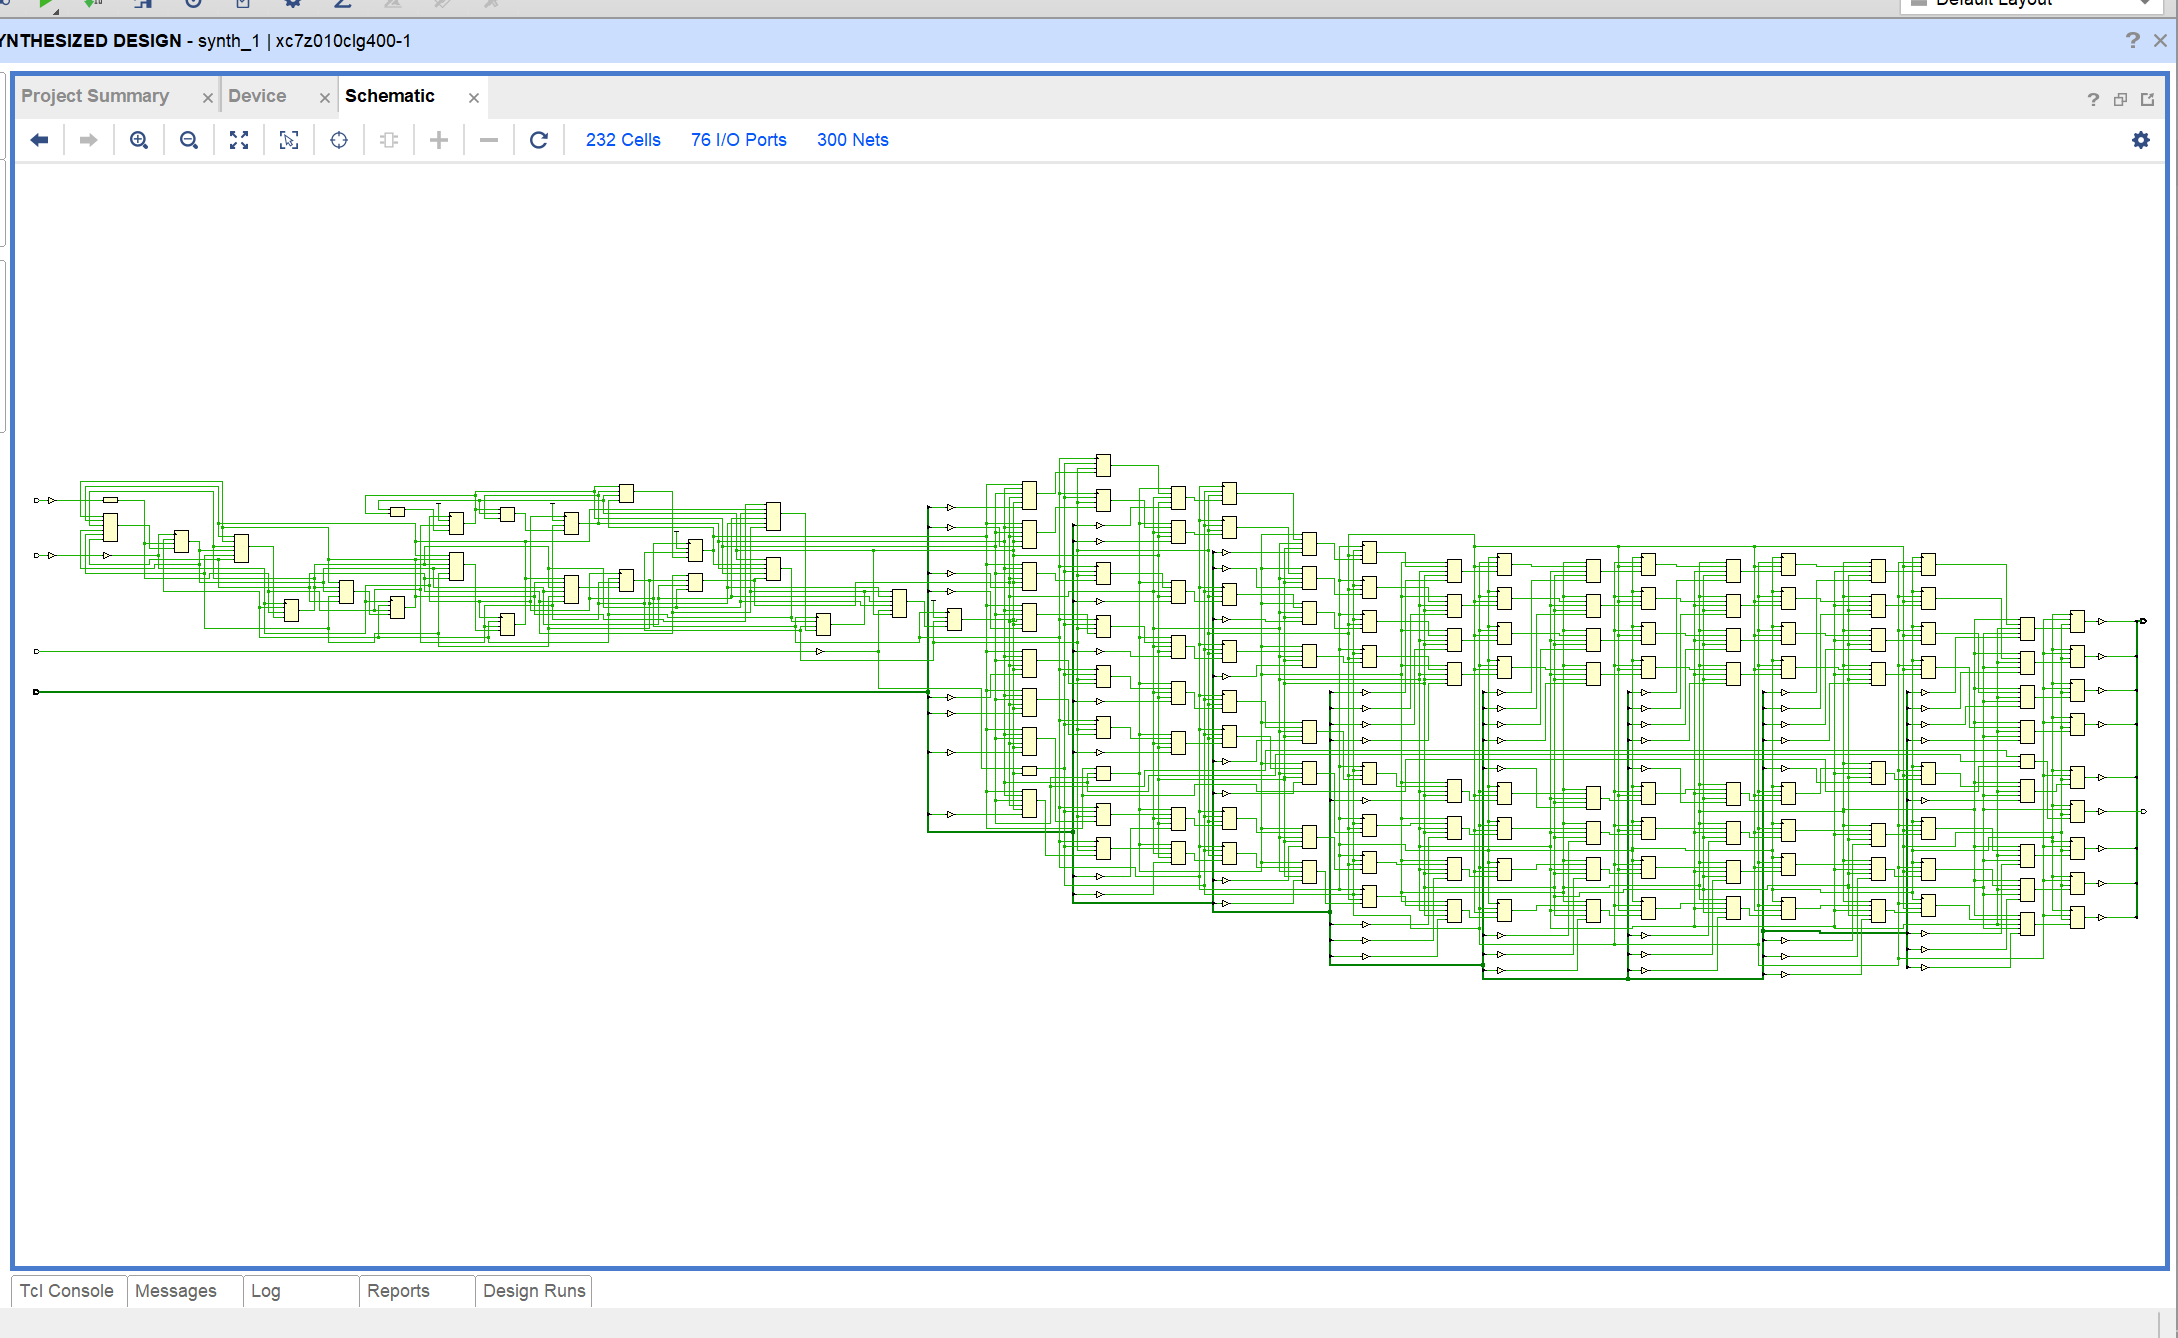Click the Next (forward arrow) toolbar icon

[x=89, y=140]
